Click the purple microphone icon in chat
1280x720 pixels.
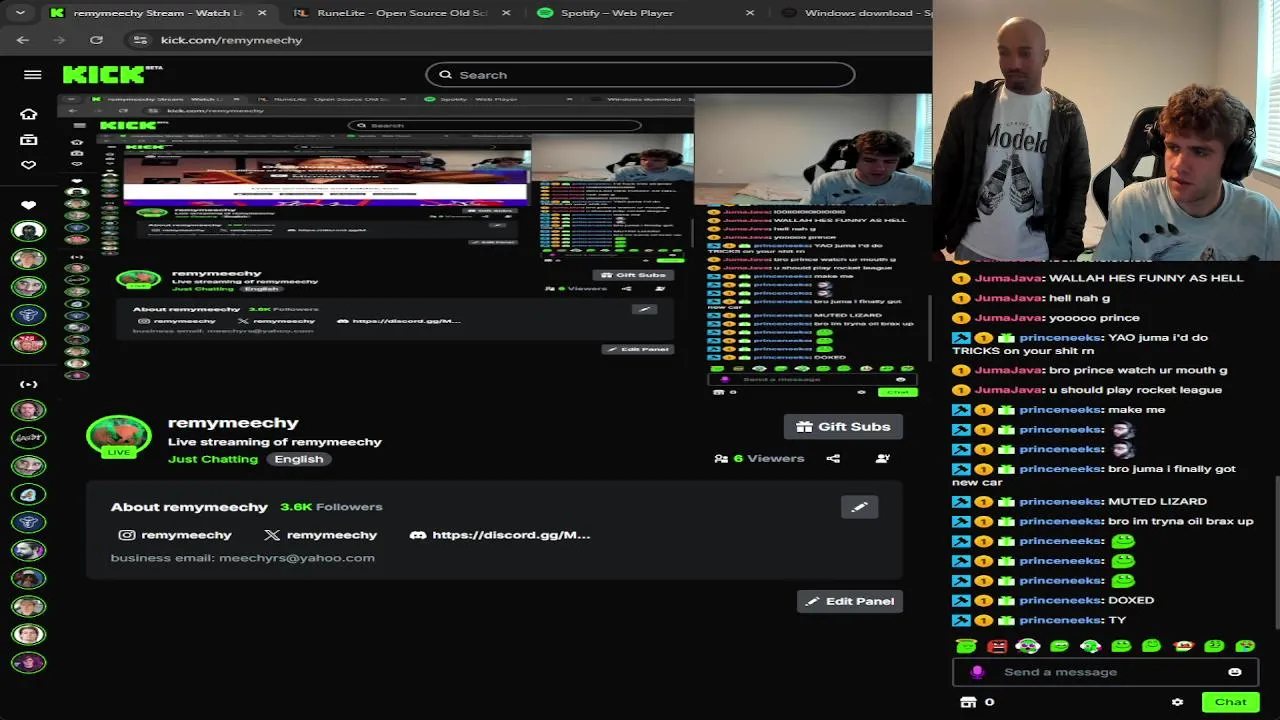tap(977, 672)
